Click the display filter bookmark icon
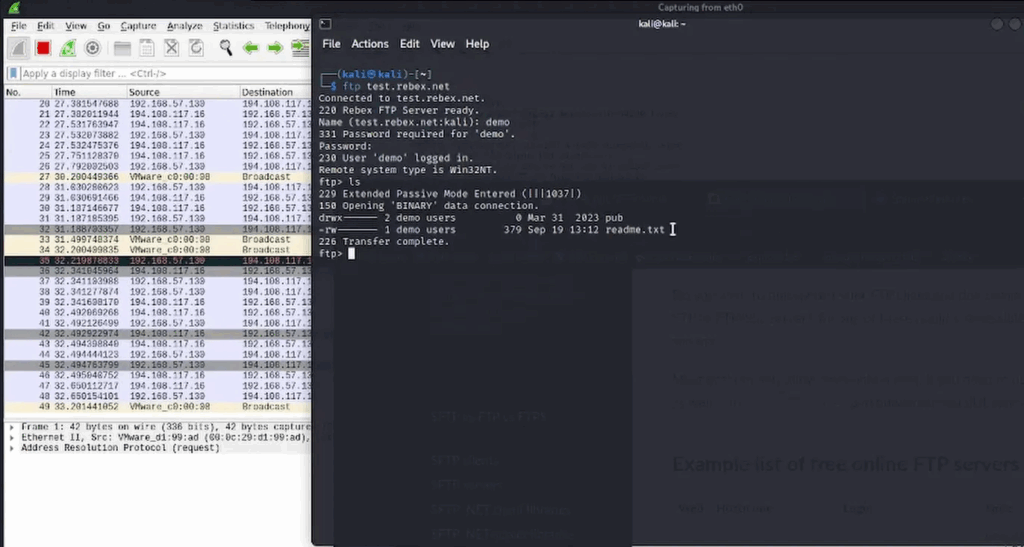Image resolution: width=1024 pixels, height=547 pixels. (13, 73)
